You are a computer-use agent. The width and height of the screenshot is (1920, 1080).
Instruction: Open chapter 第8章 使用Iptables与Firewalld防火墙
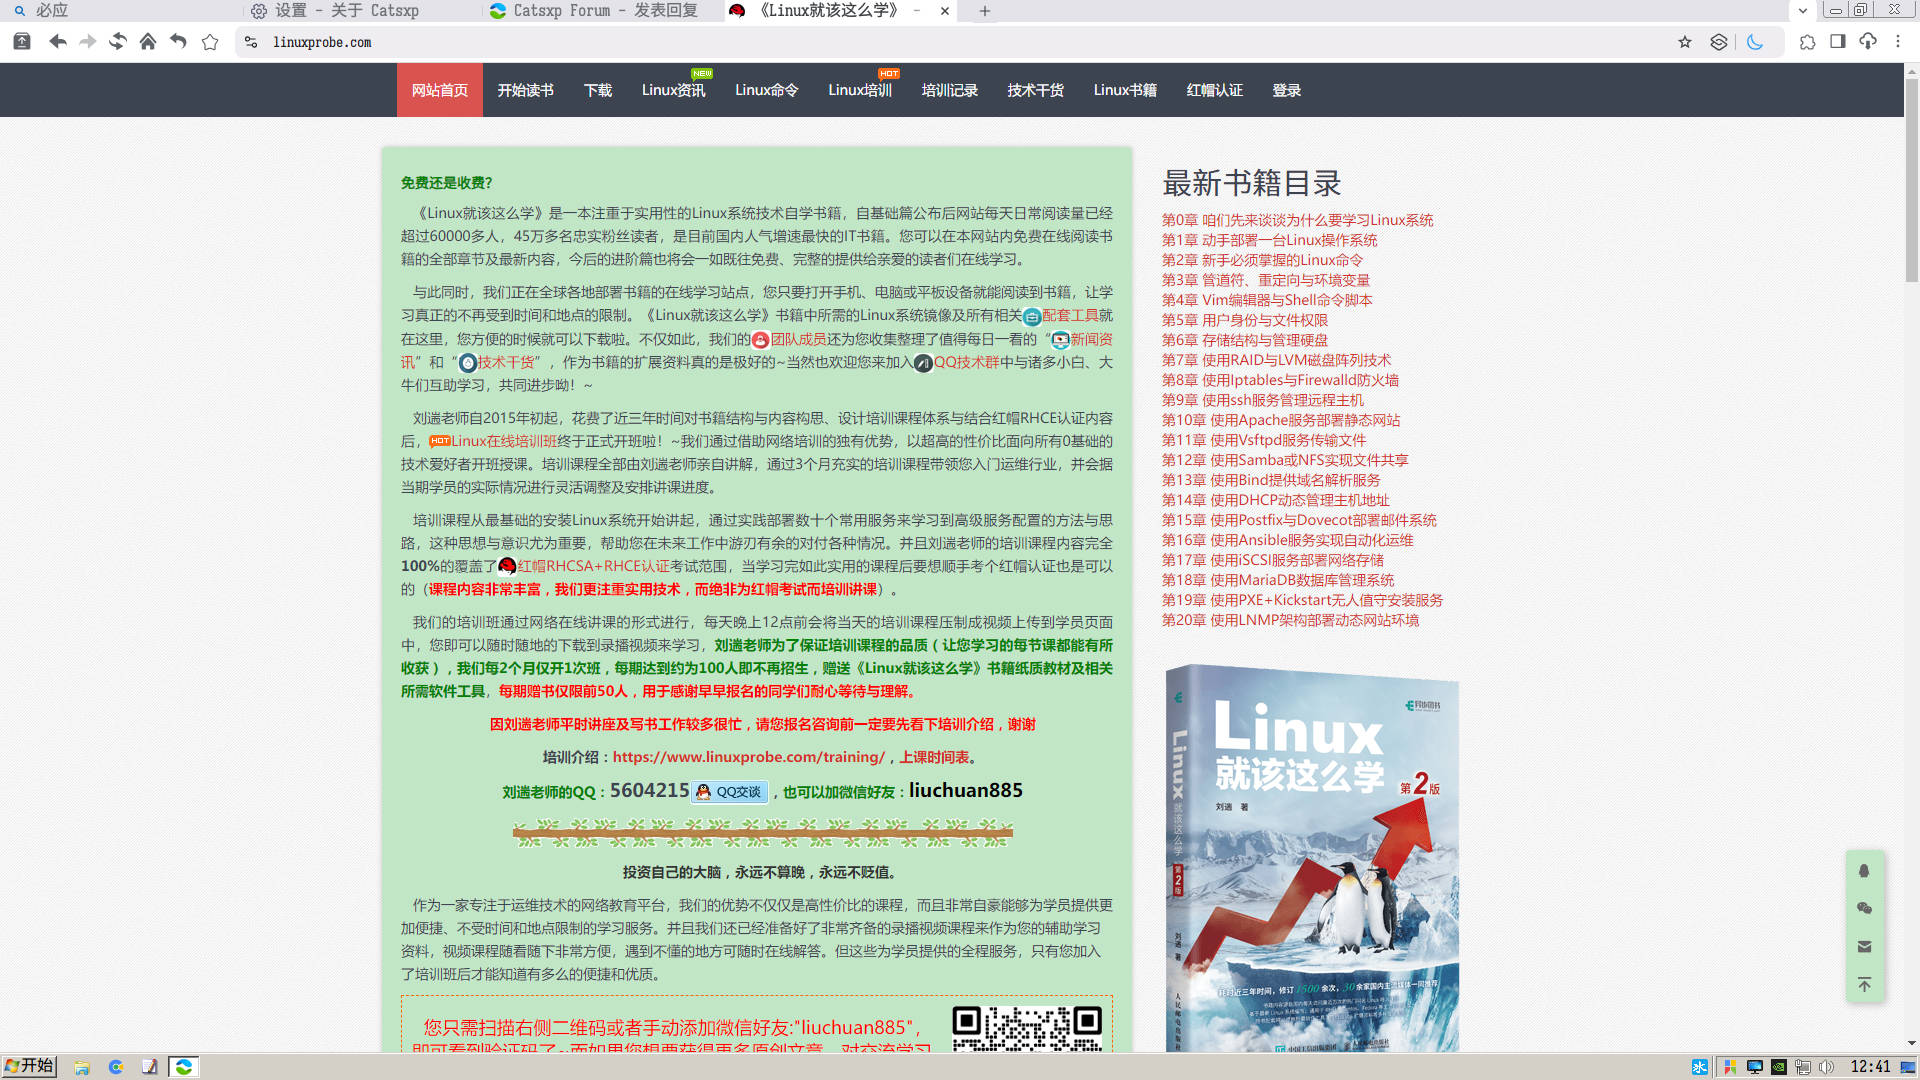1280,380
